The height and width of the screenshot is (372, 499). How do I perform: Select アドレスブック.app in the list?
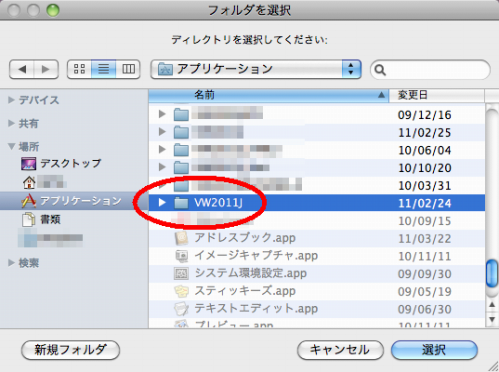pyautogui.click(x=245, y=238)
